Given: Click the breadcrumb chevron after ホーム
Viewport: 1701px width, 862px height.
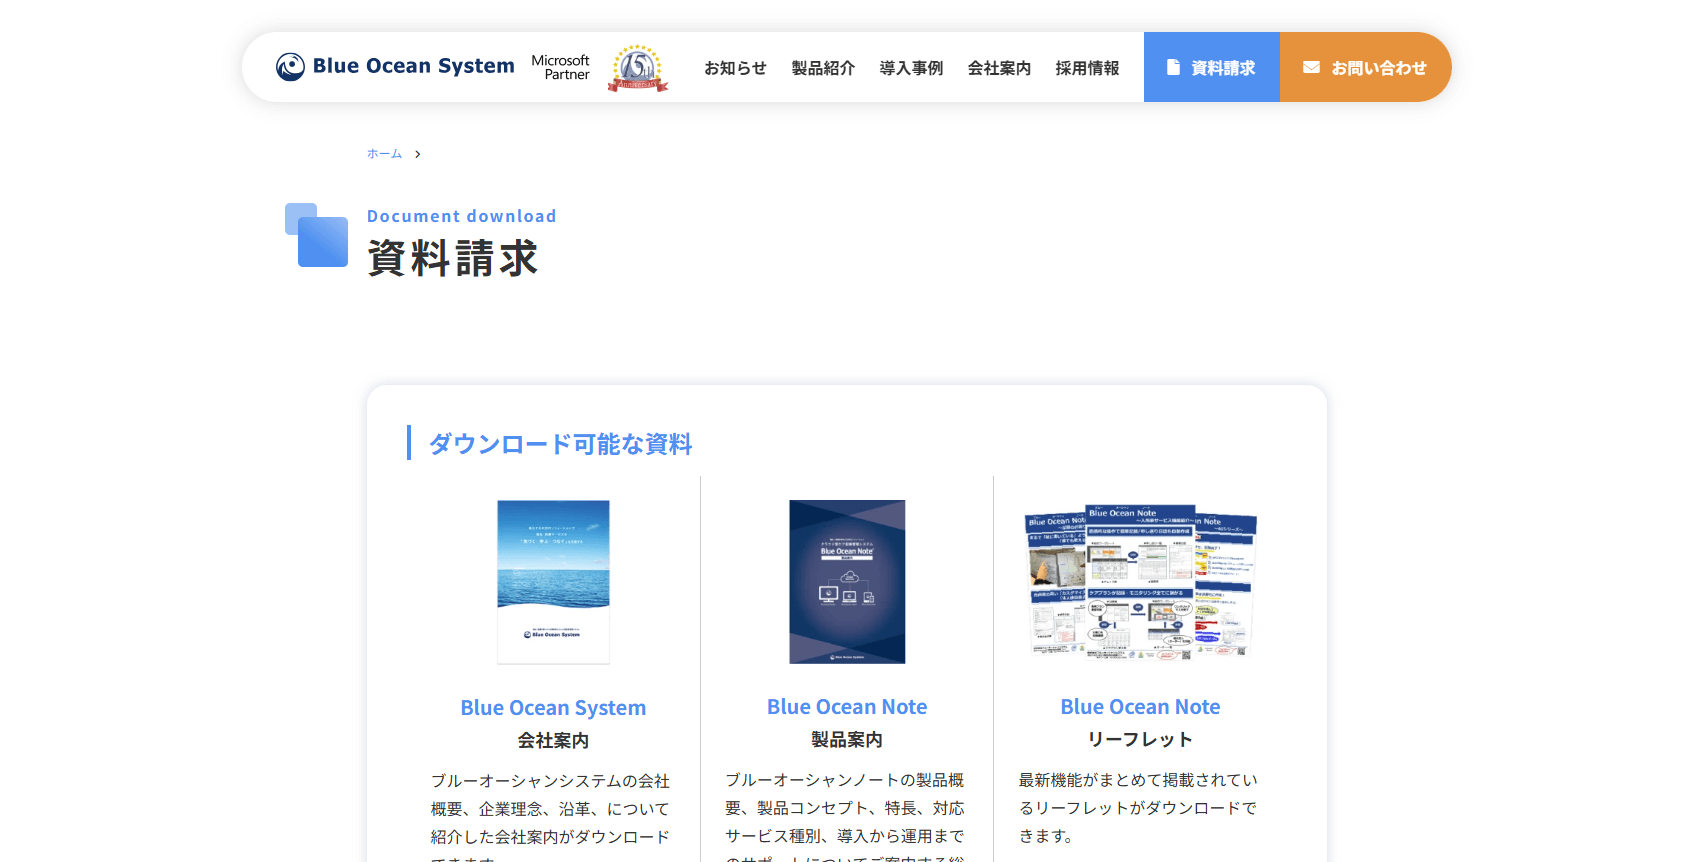Looking at the screenshot, I should 417,154.
